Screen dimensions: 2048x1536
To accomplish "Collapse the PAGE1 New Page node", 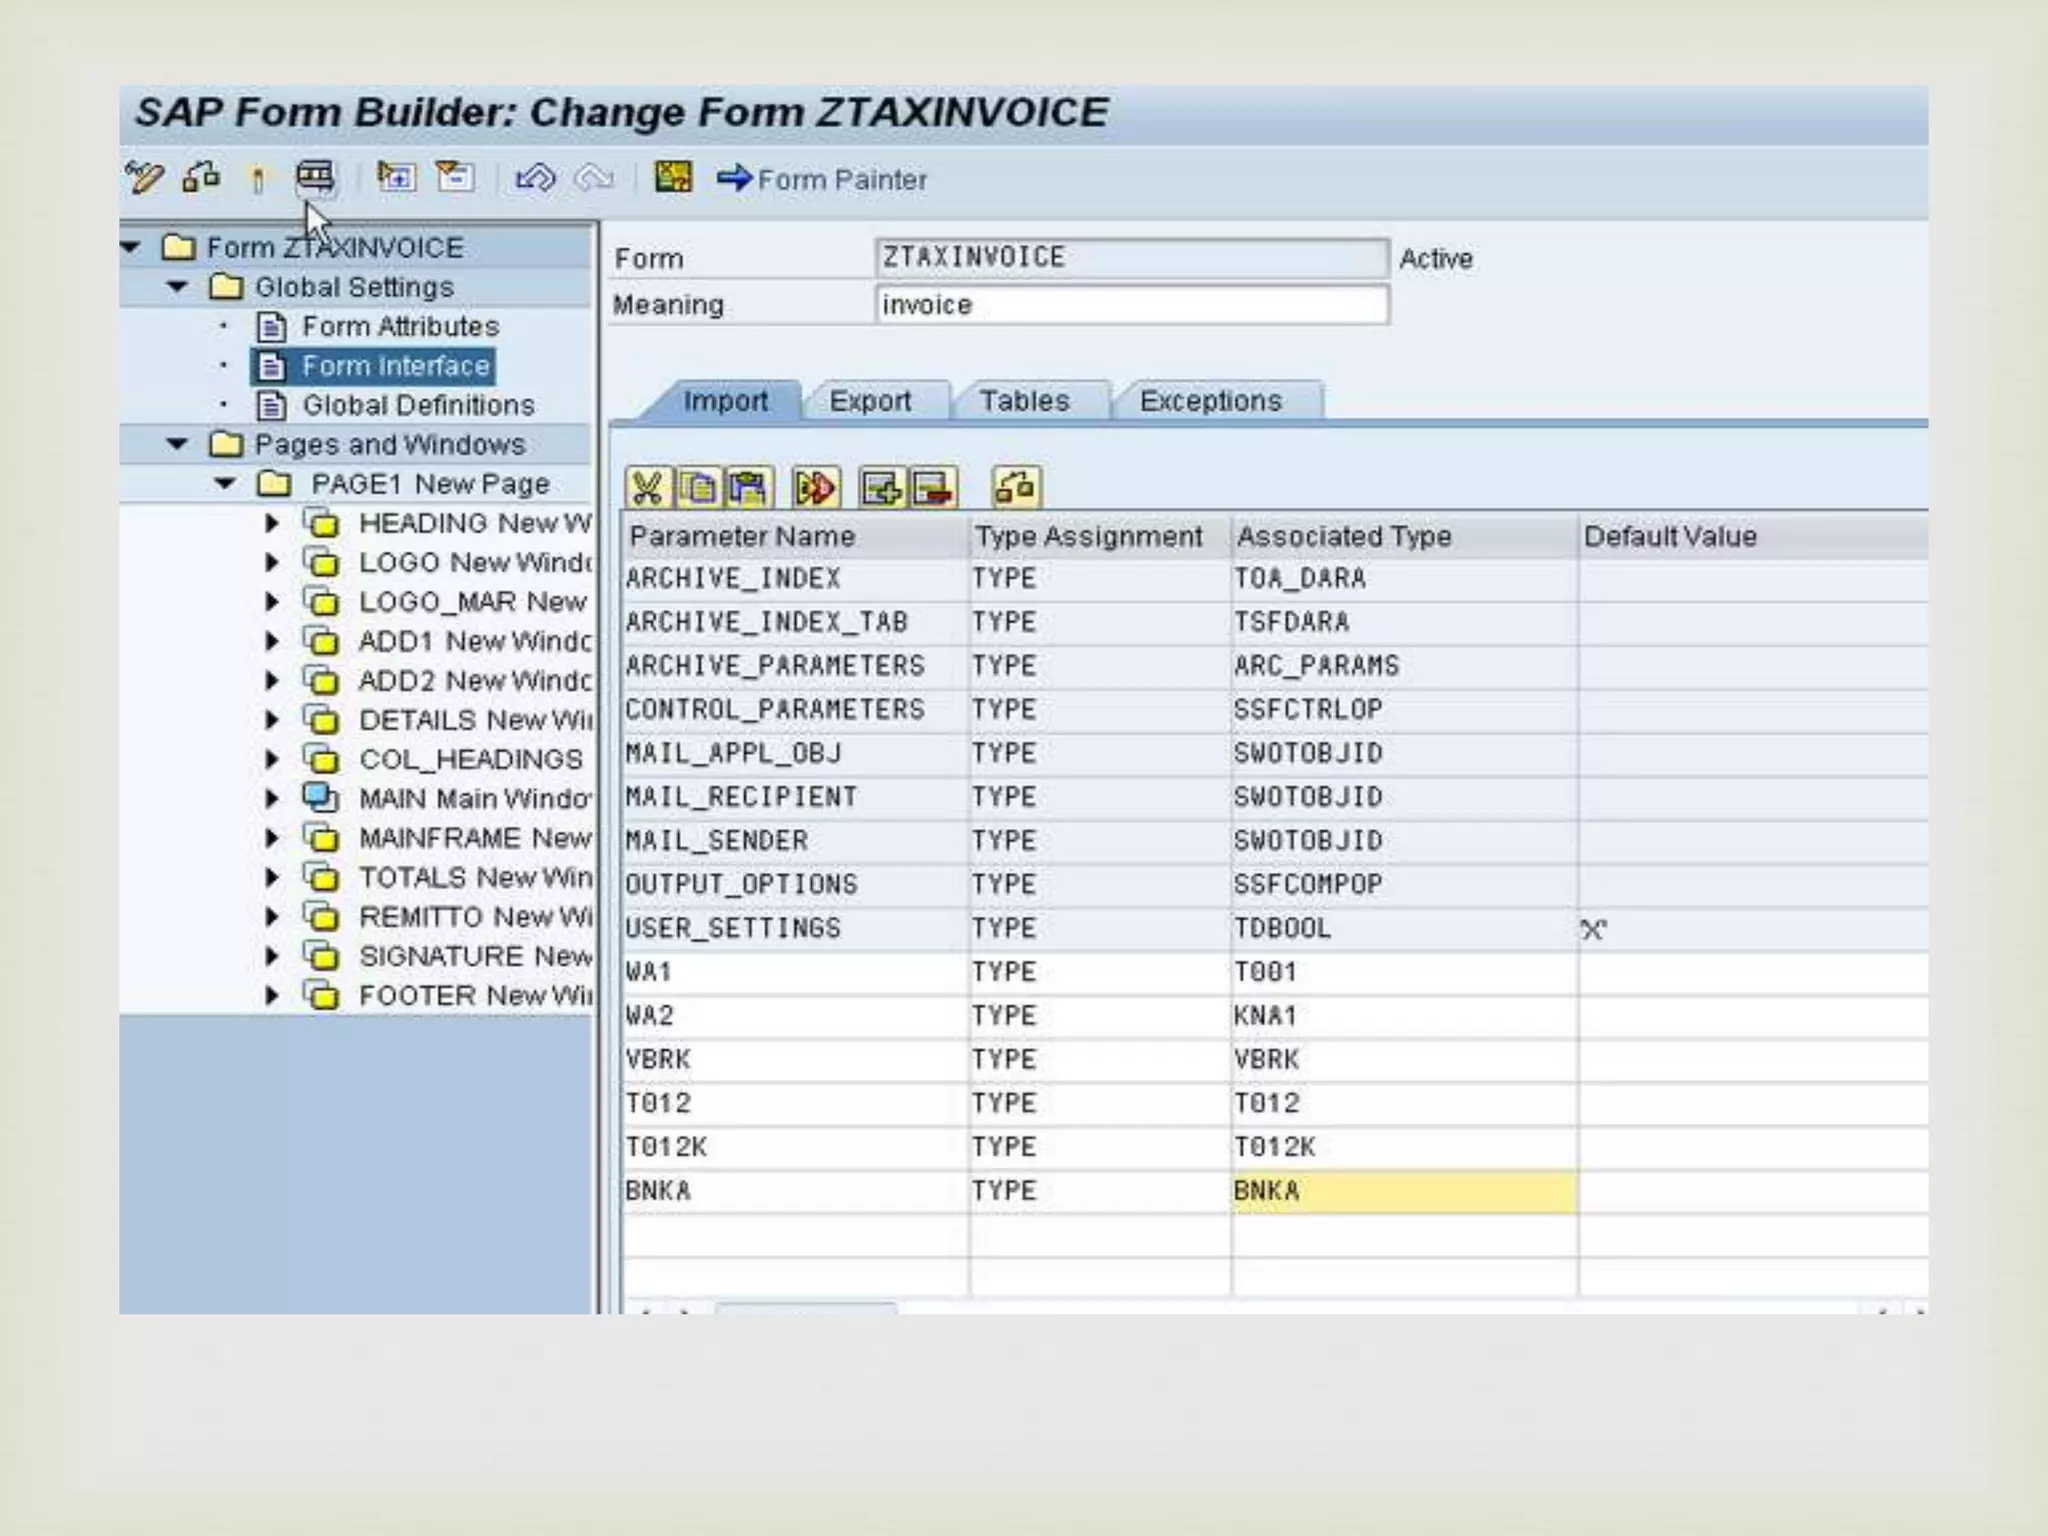I will point(225,484).
